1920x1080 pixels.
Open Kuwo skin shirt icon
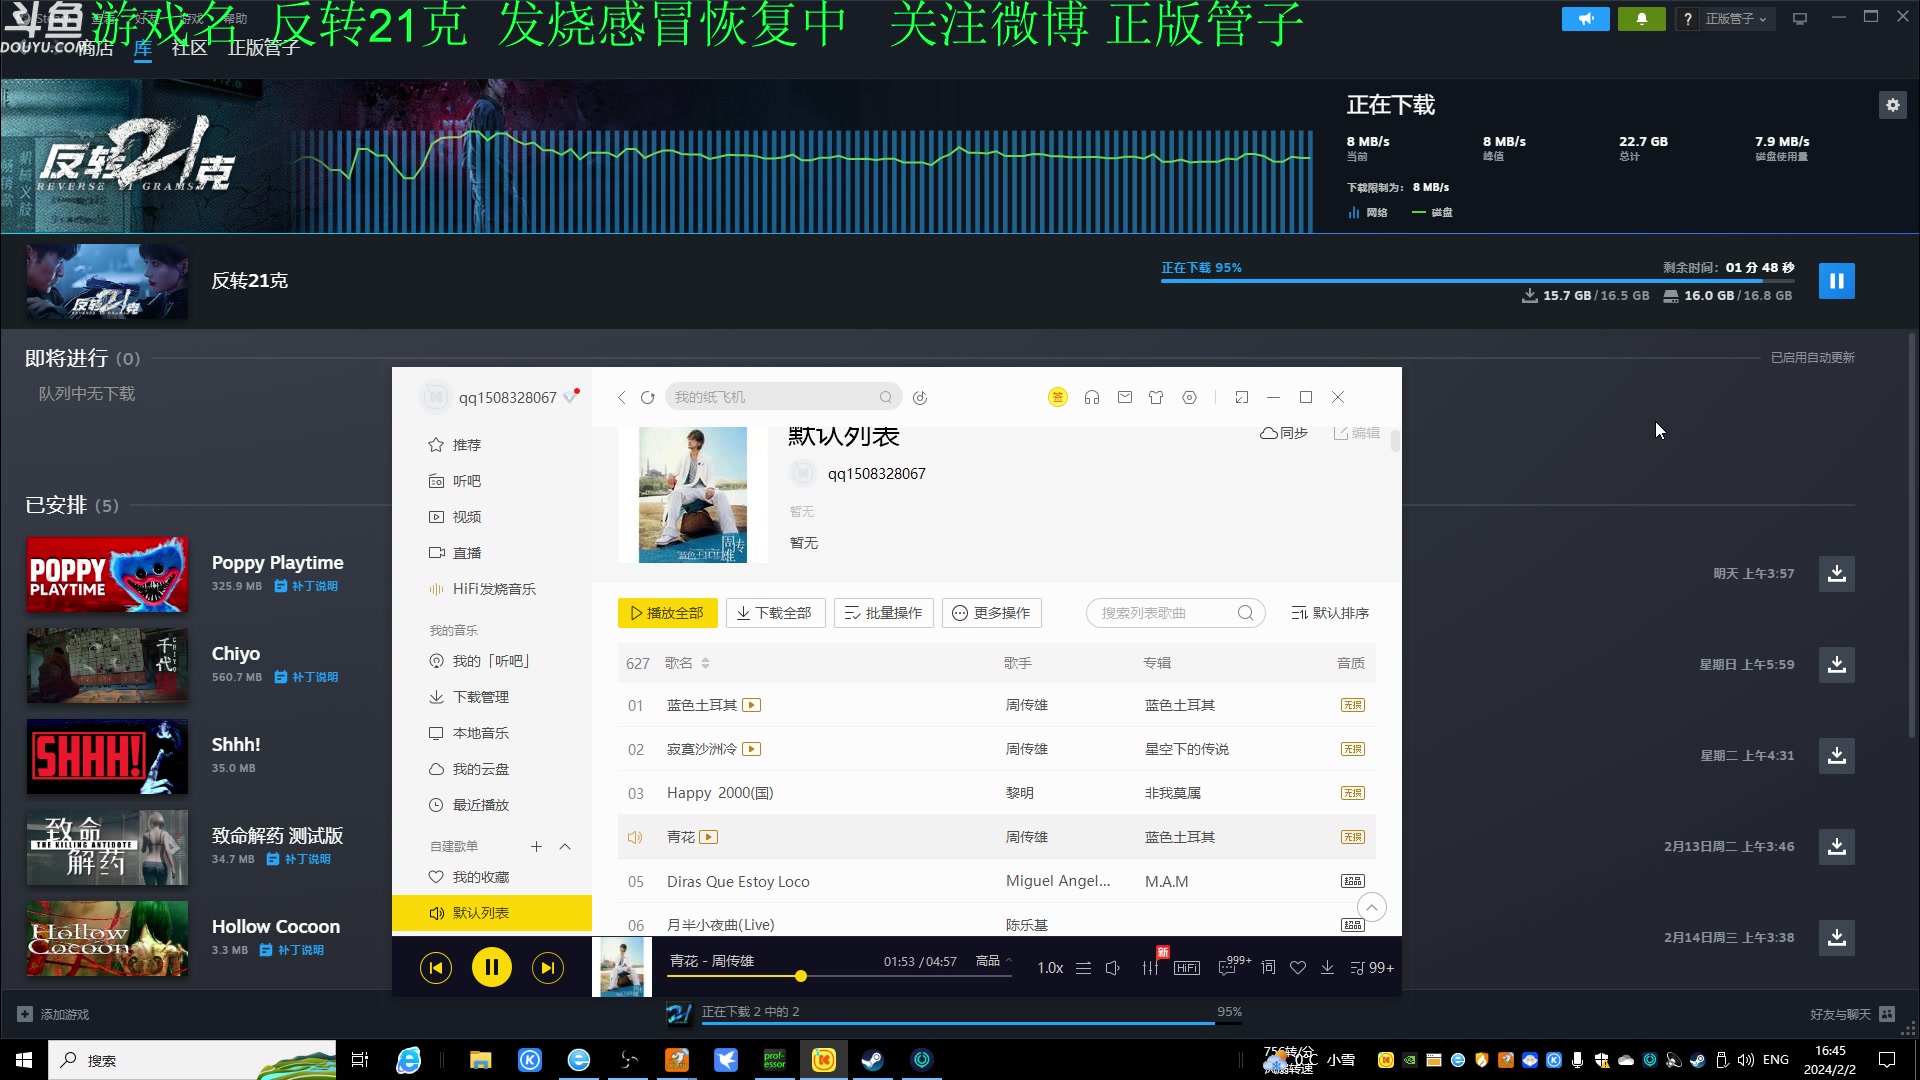1156,398
